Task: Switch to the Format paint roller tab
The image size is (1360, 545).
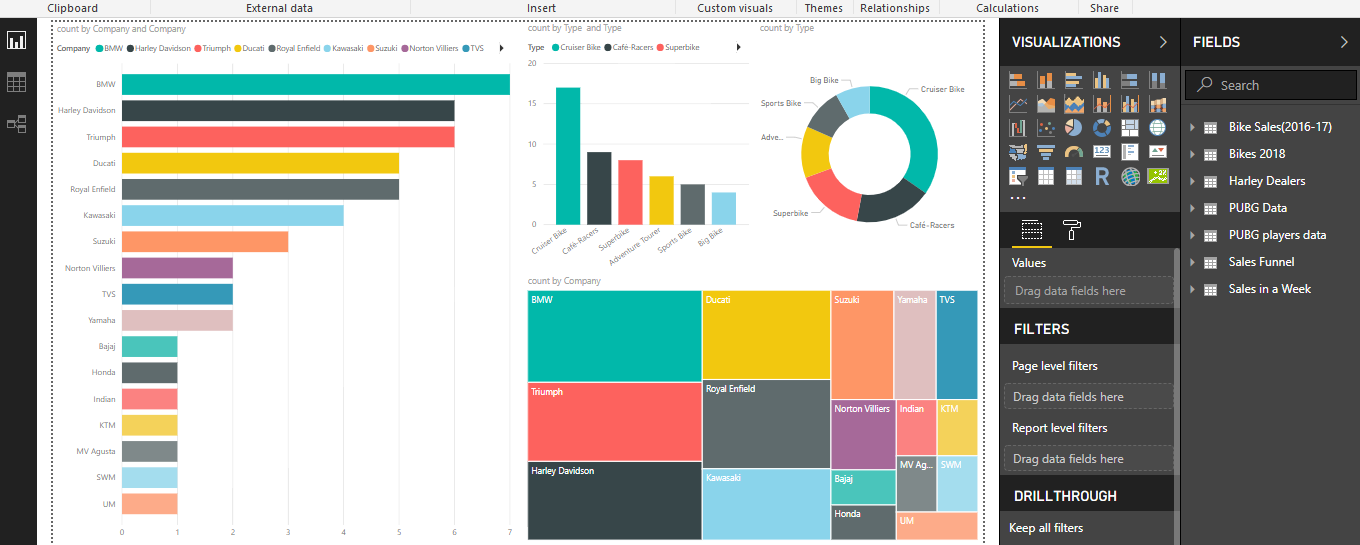Action: [1071, 231]
